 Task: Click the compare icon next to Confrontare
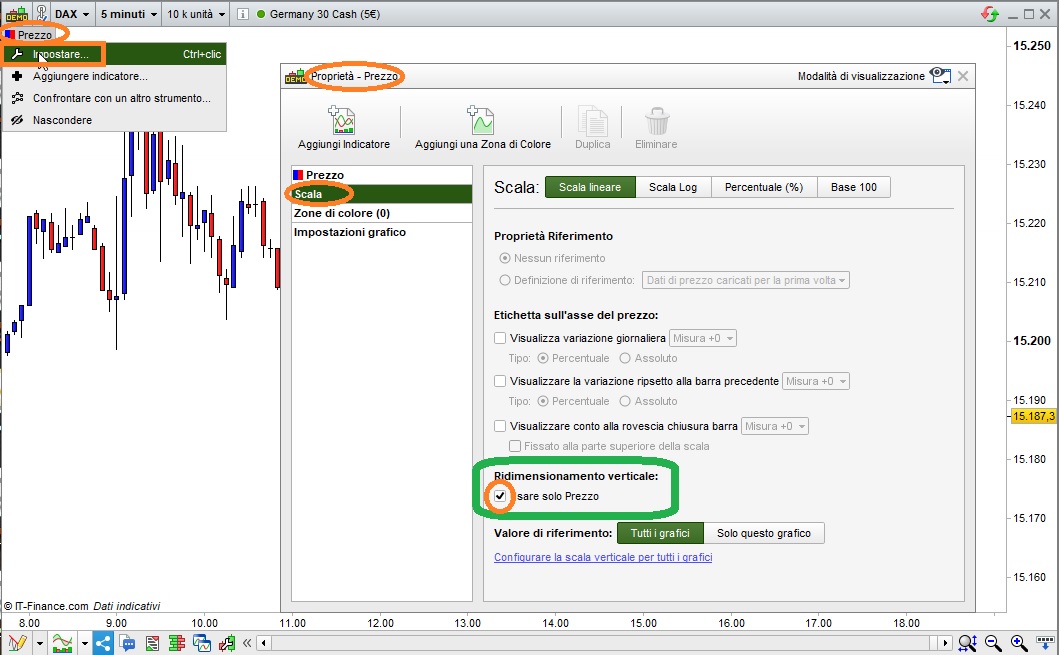click(18, 98)
